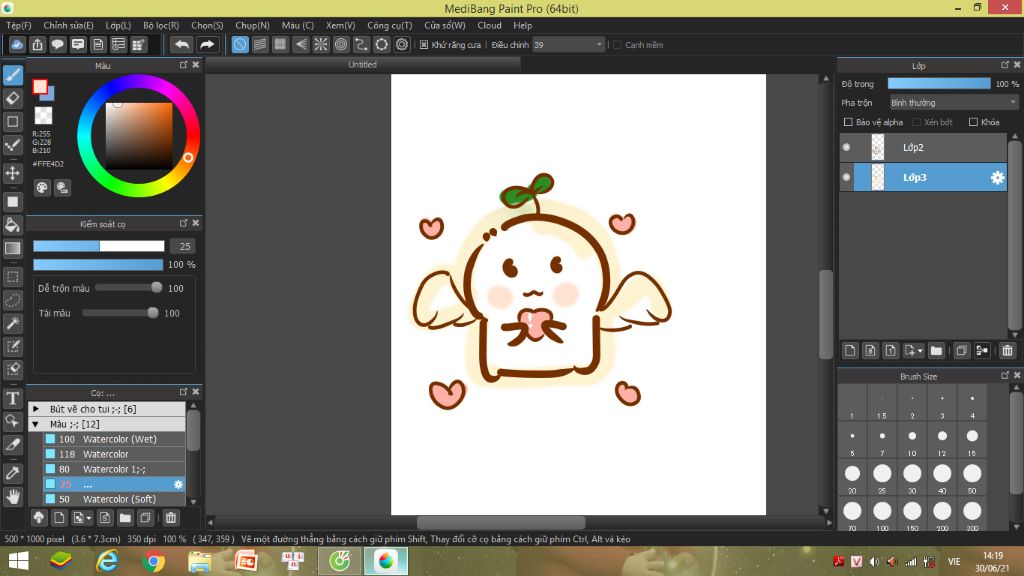Select the Watercolor (Soft) brush

pyautogui.click(x=114, y=499)
